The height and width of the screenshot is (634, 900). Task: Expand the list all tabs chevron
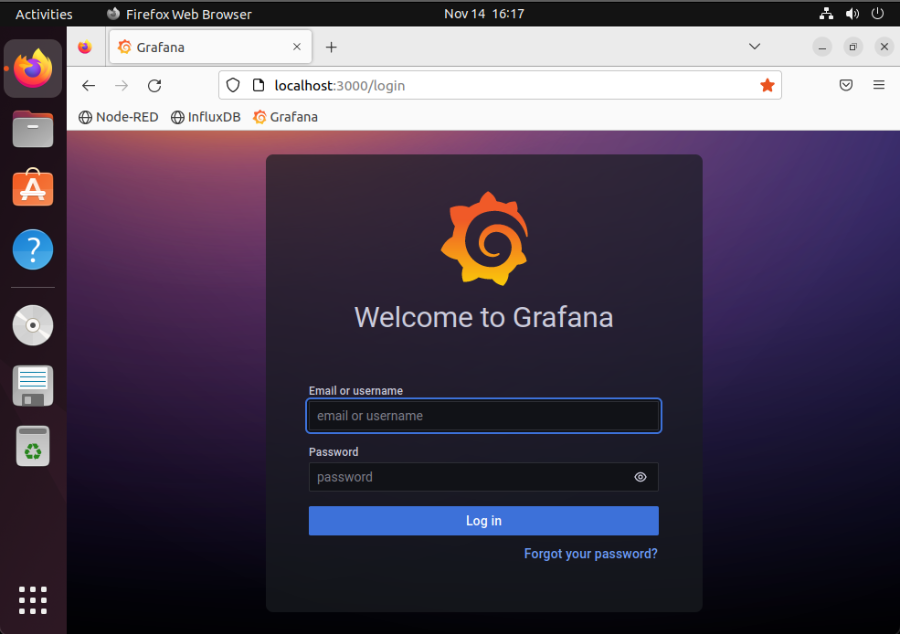click(x=755, y=46)
